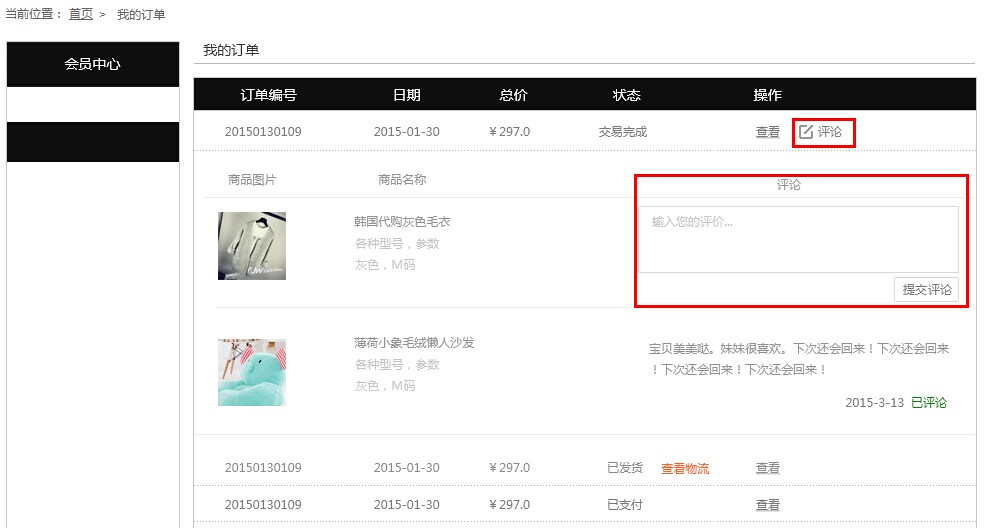The image size is (989, 528).
Task: Click the order number in the 交易完成 row
Action: (x=263, y=132)
